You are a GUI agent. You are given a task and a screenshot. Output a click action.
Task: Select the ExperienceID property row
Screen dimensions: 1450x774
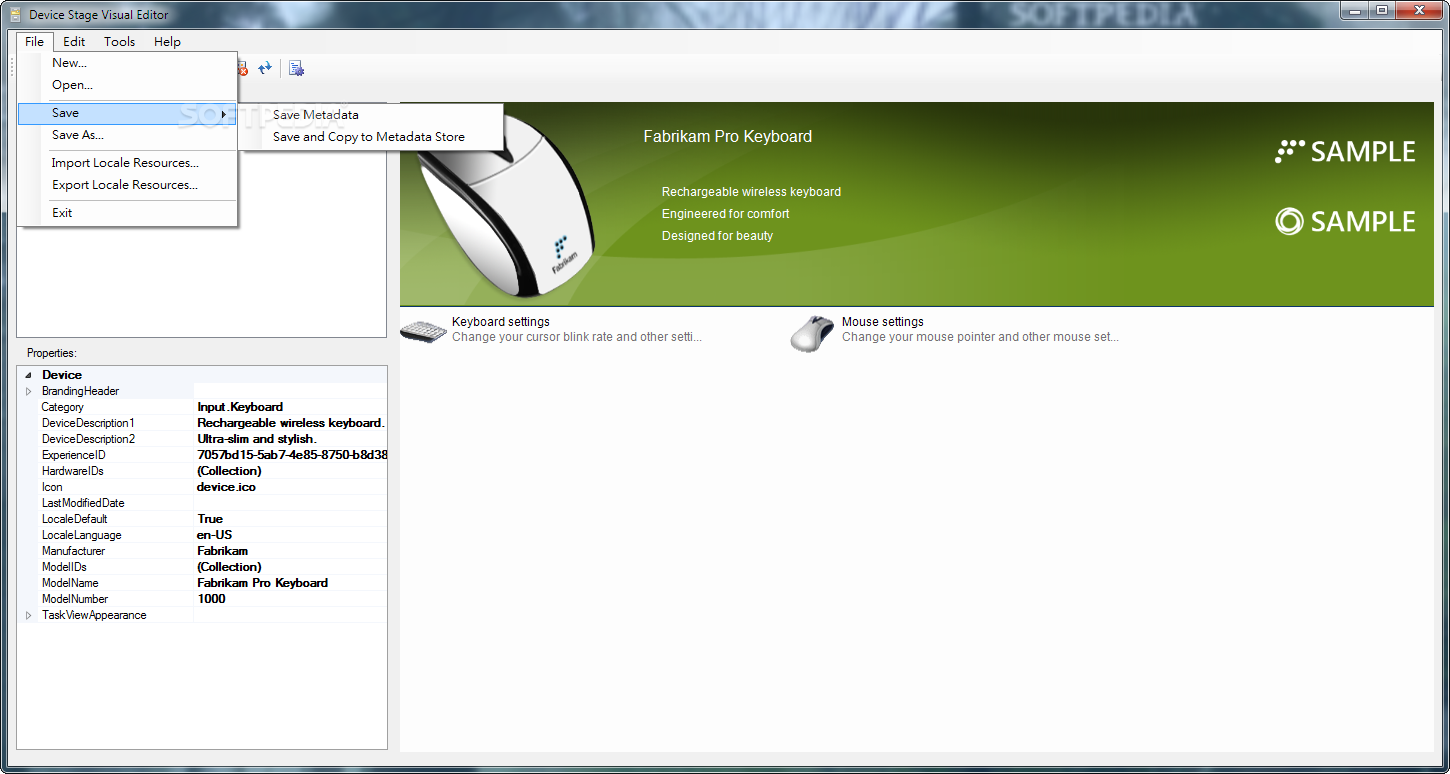(202, 455)
